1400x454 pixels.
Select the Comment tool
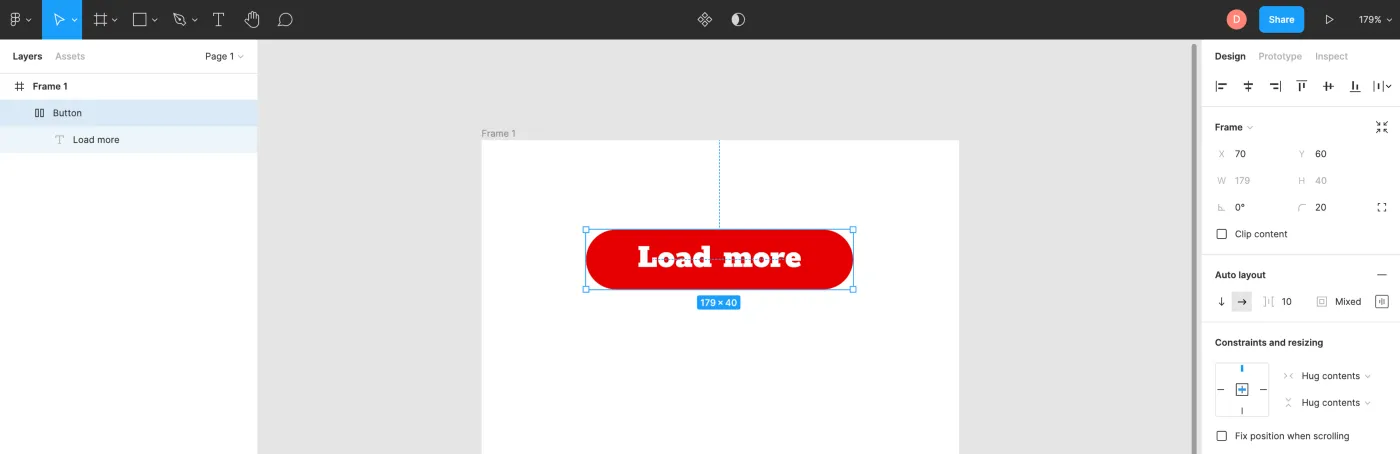pos(285,19)
